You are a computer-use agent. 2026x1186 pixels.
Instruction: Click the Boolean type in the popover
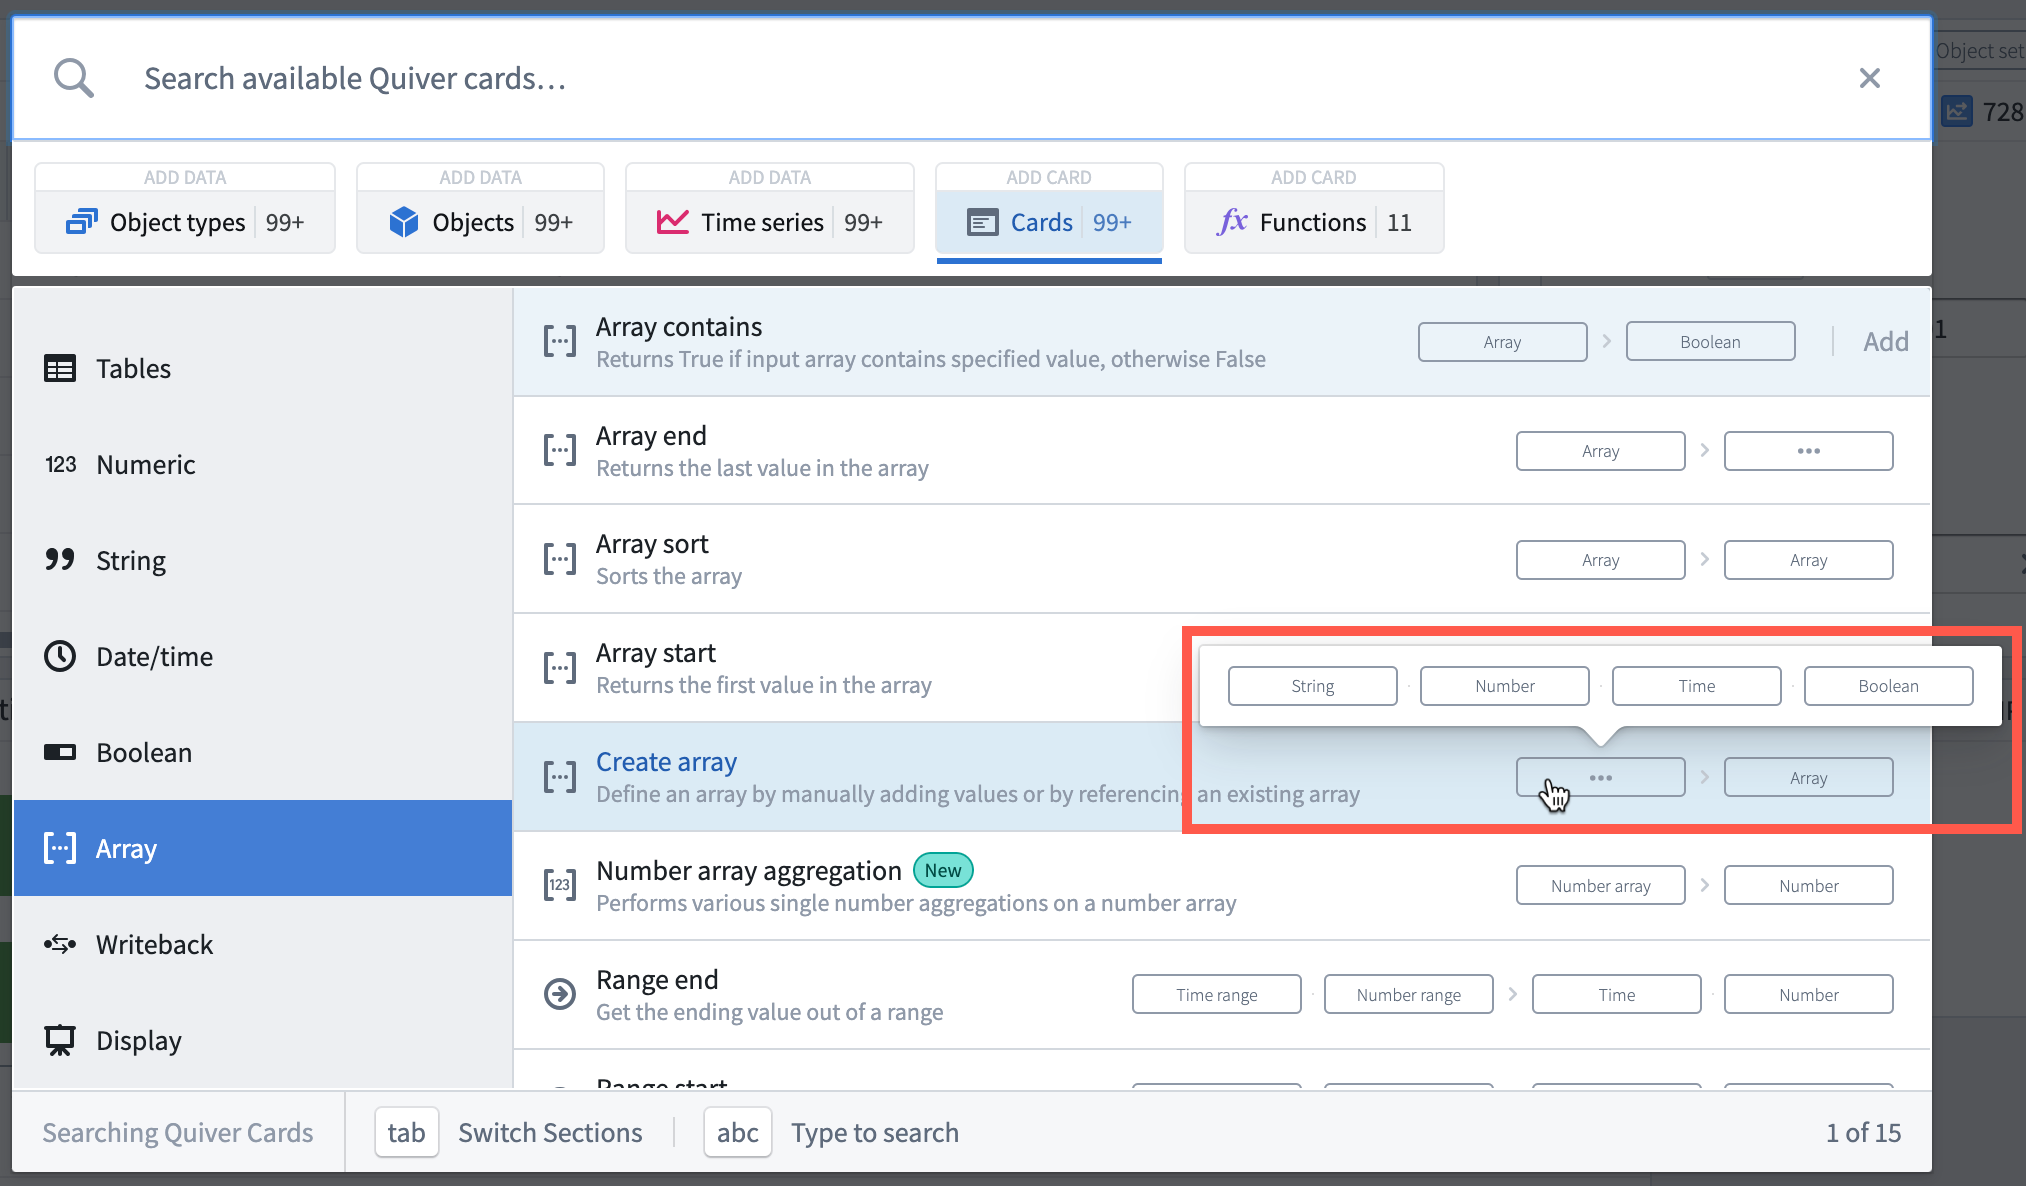pos(1888,686)
